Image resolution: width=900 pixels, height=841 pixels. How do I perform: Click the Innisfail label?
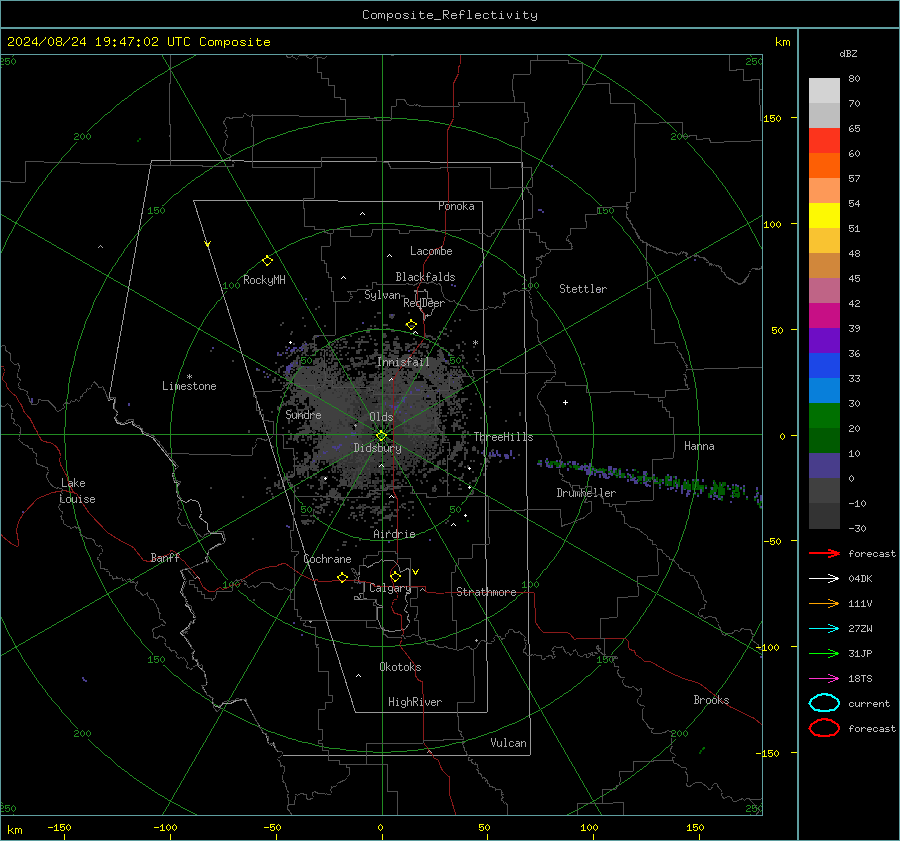(403, 362)
